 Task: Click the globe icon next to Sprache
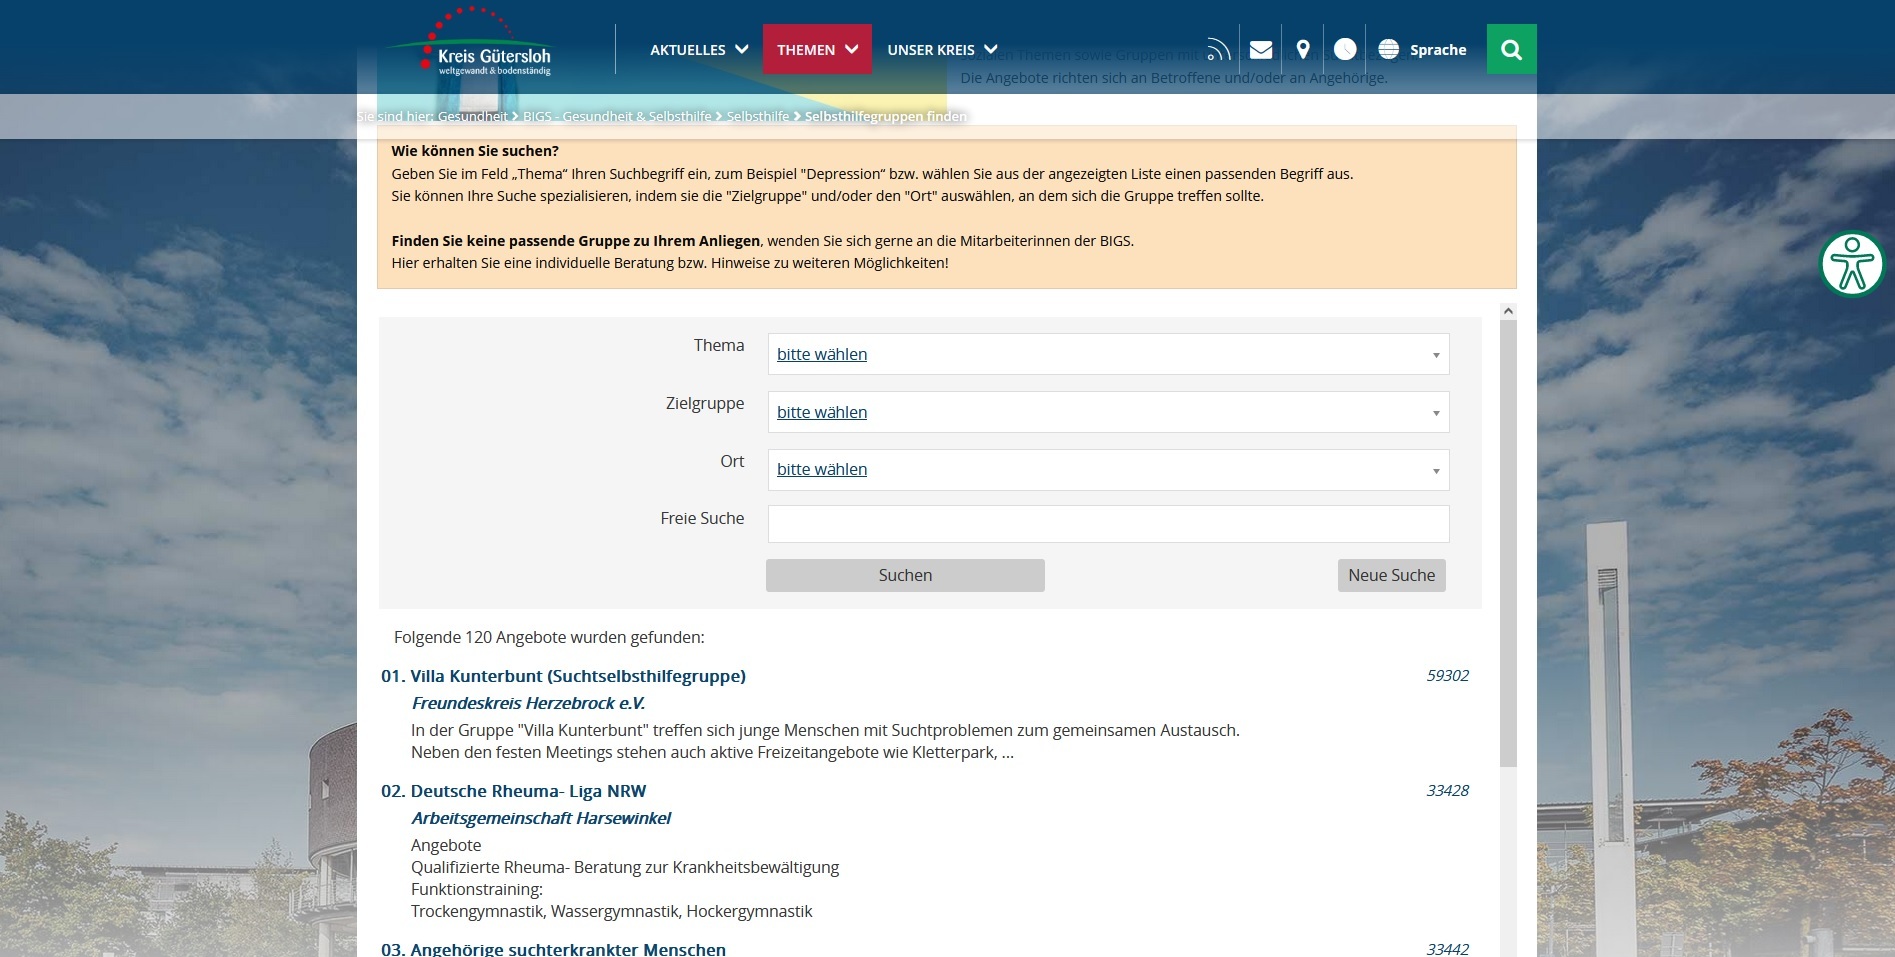pos(1387,48)
